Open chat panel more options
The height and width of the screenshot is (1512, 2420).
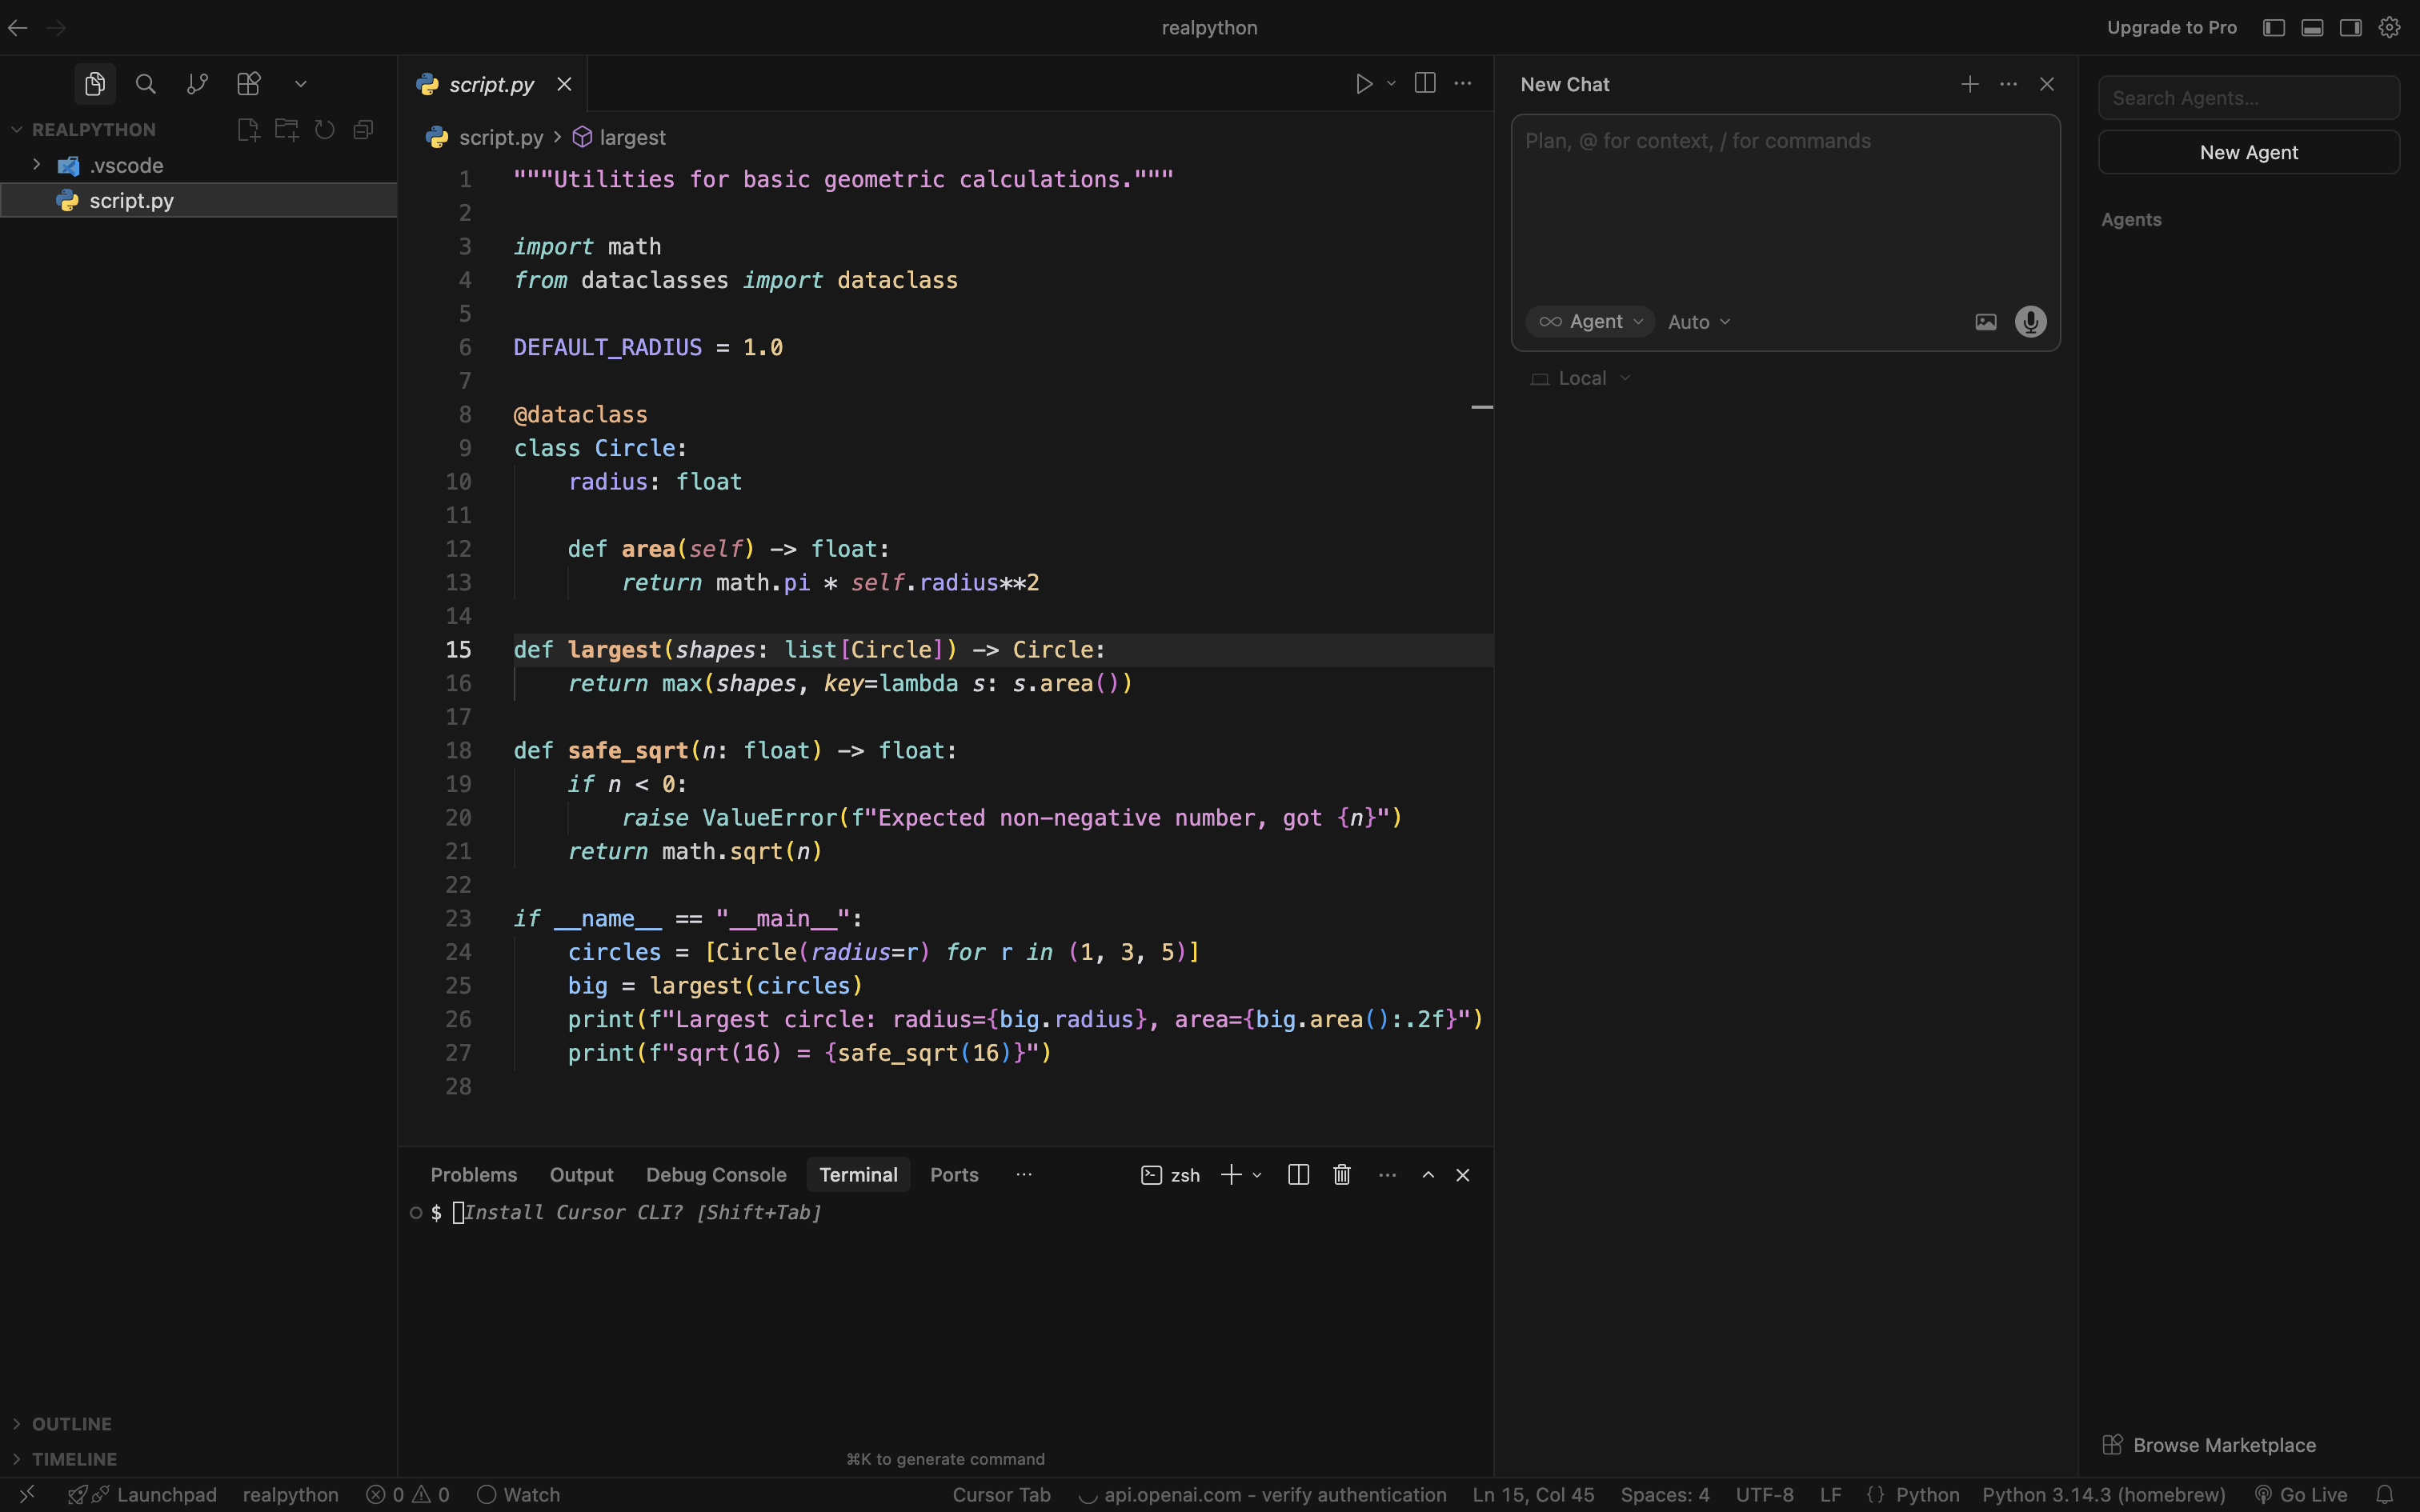(x=2008, y=84)
